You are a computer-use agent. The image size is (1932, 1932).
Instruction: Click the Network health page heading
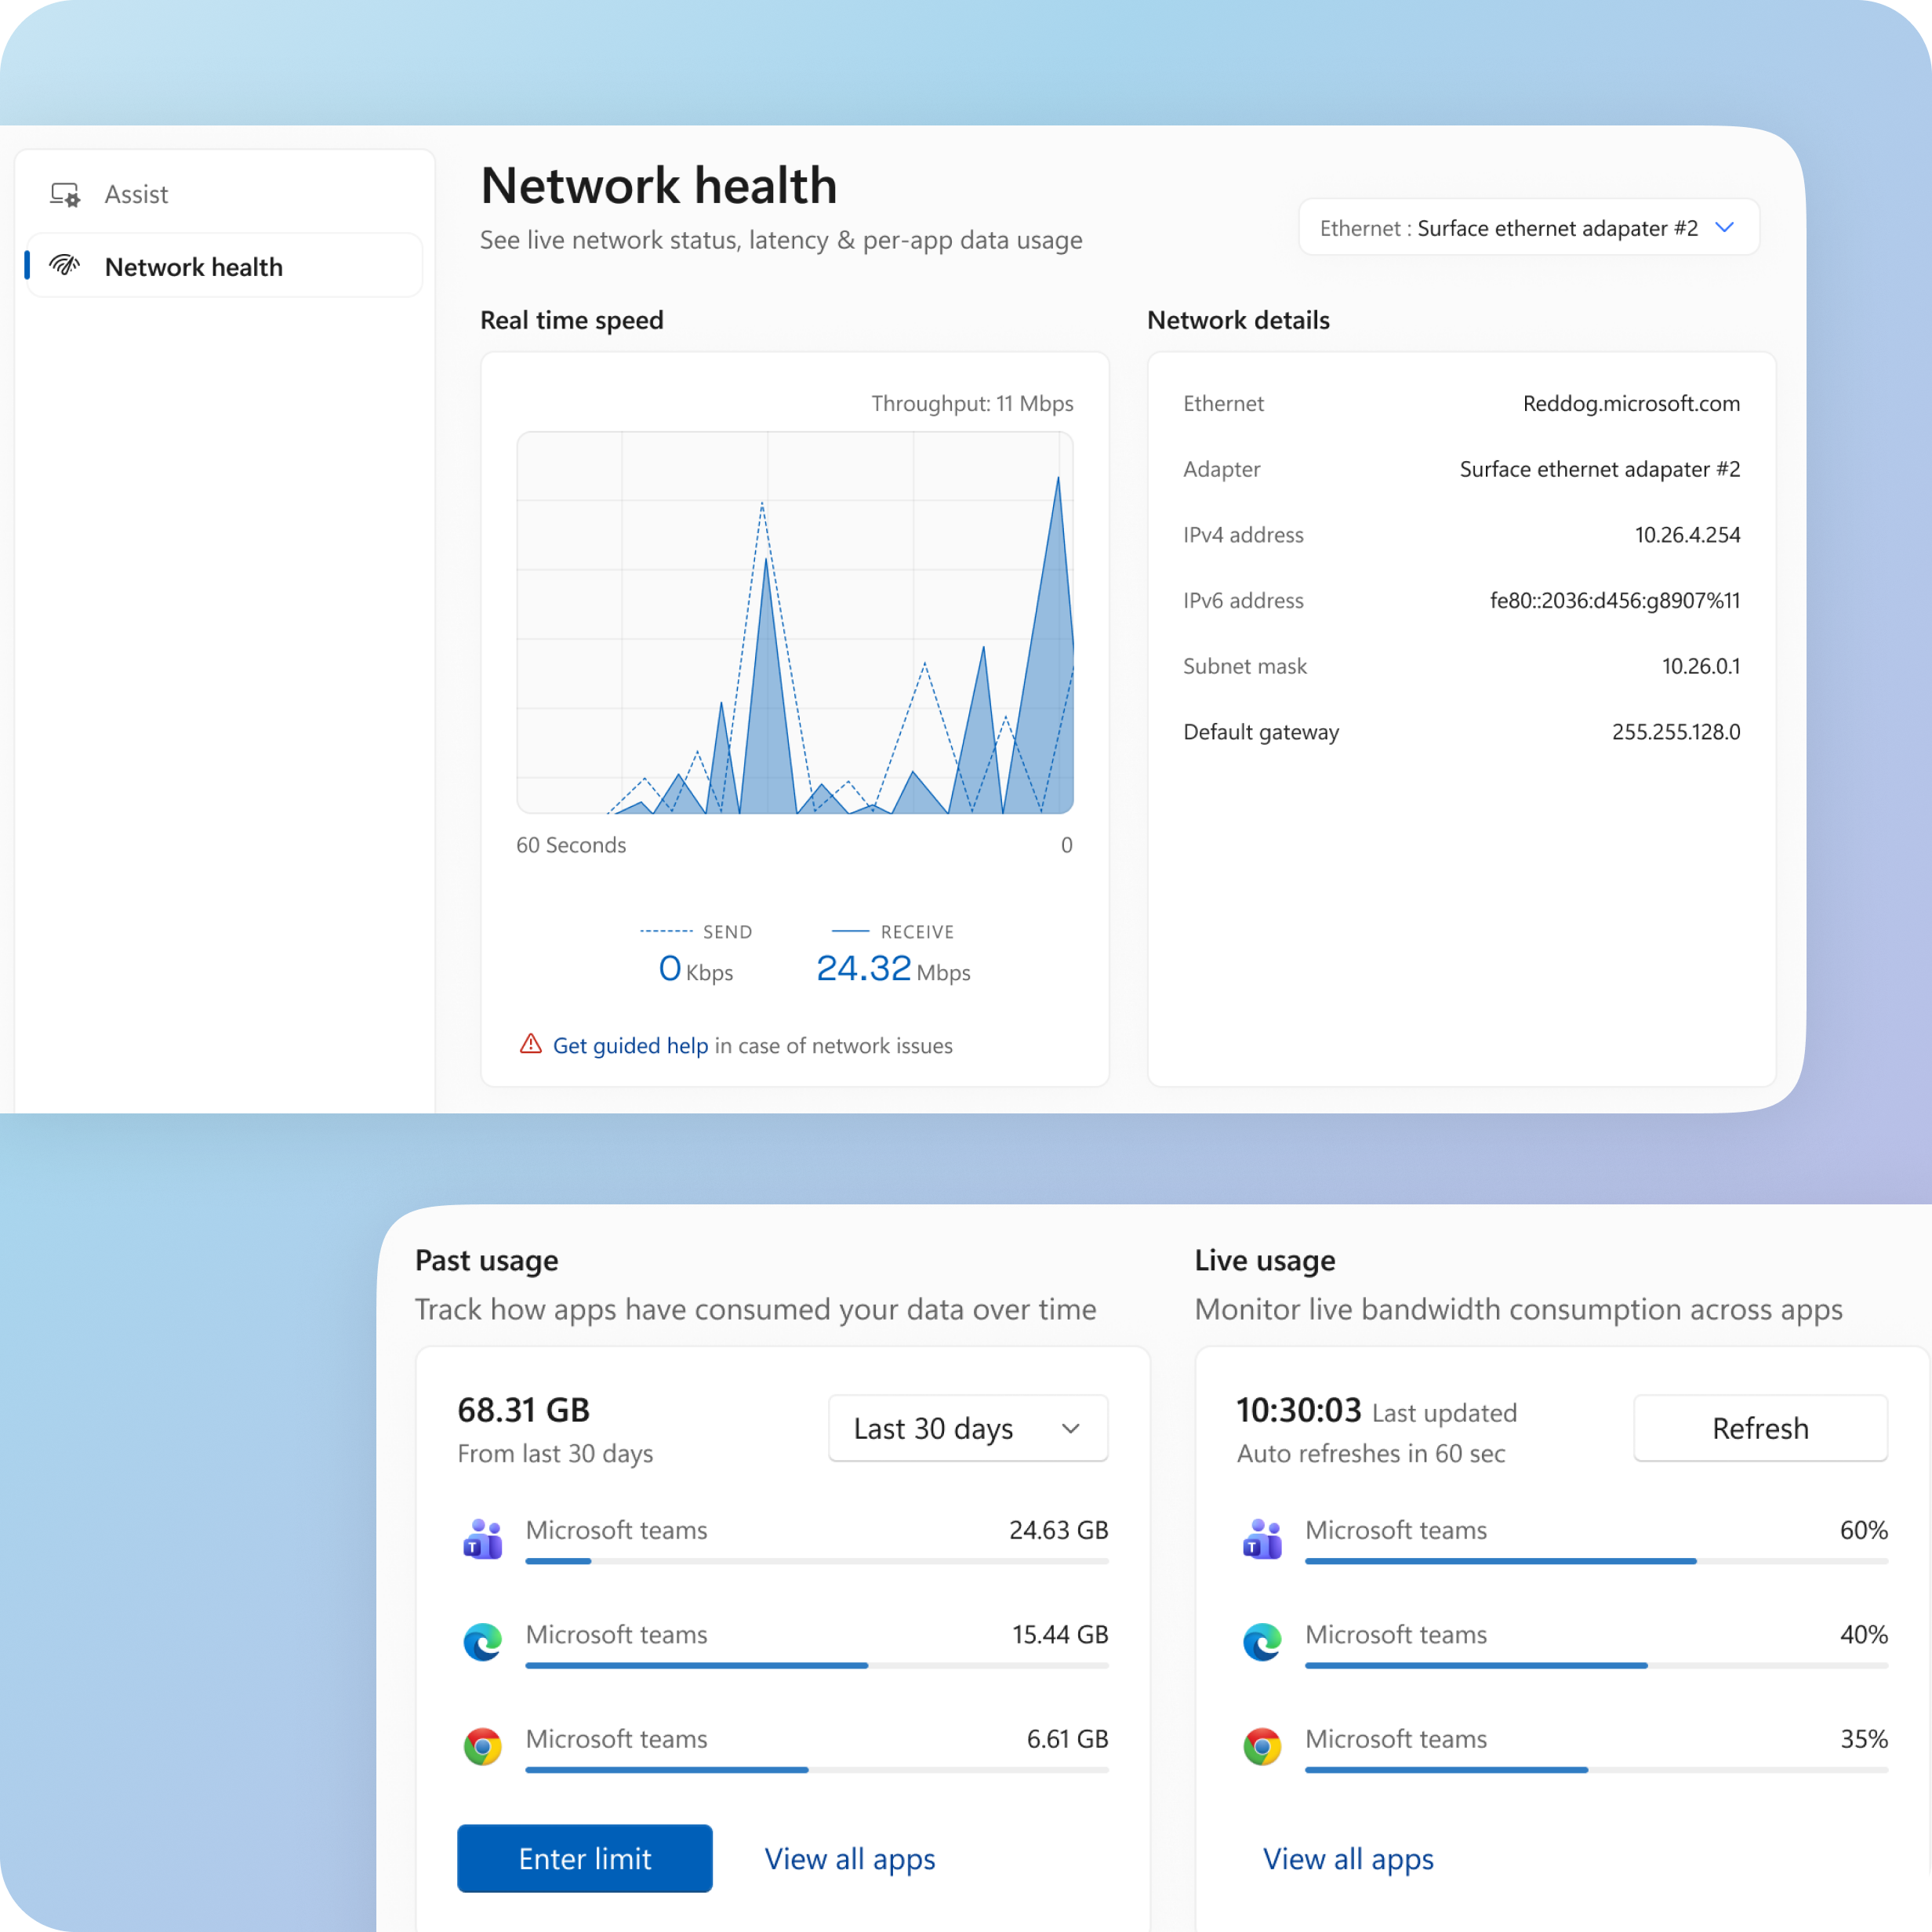[659, 186]
